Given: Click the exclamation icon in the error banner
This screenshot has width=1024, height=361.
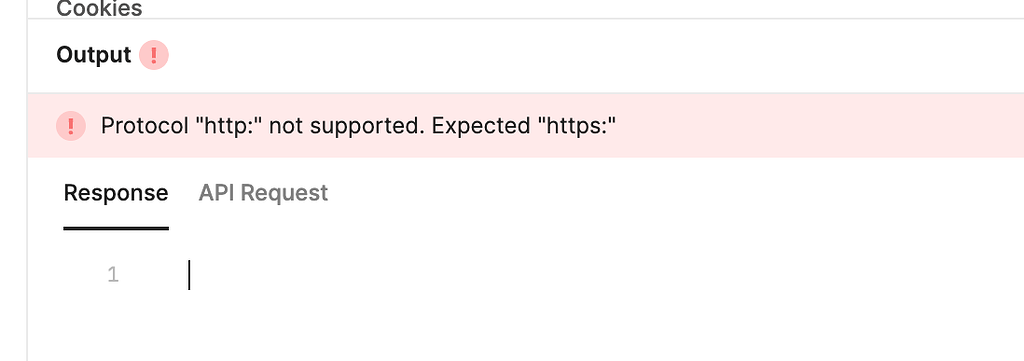Looking at the screenshot, I should click(71, 125).
